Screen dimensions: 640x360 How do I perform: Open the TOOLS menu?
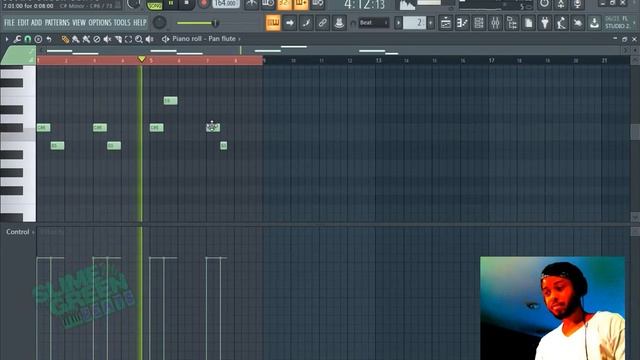point(122,22)
